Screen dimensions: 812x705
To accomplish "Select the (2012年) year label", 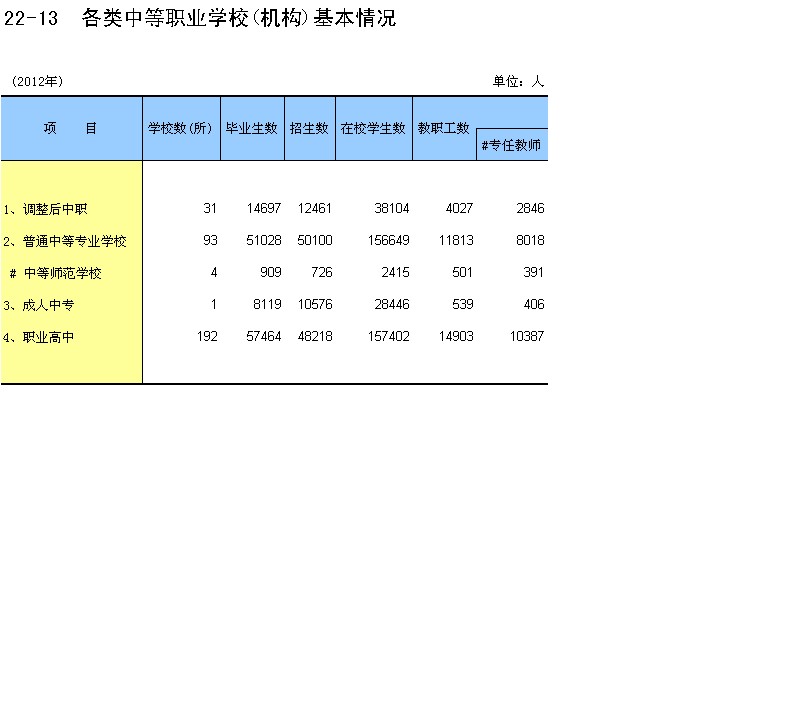I will point(37,81).
